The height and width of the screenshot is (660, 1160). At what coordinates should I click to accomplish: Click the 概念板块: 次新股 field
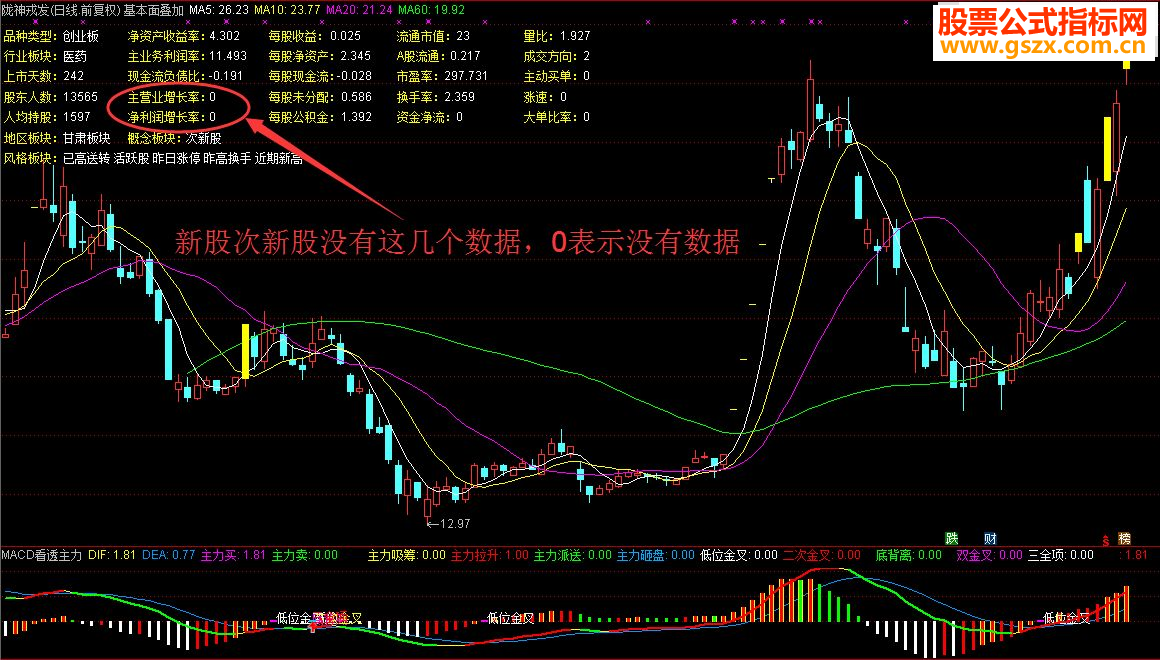175,138
